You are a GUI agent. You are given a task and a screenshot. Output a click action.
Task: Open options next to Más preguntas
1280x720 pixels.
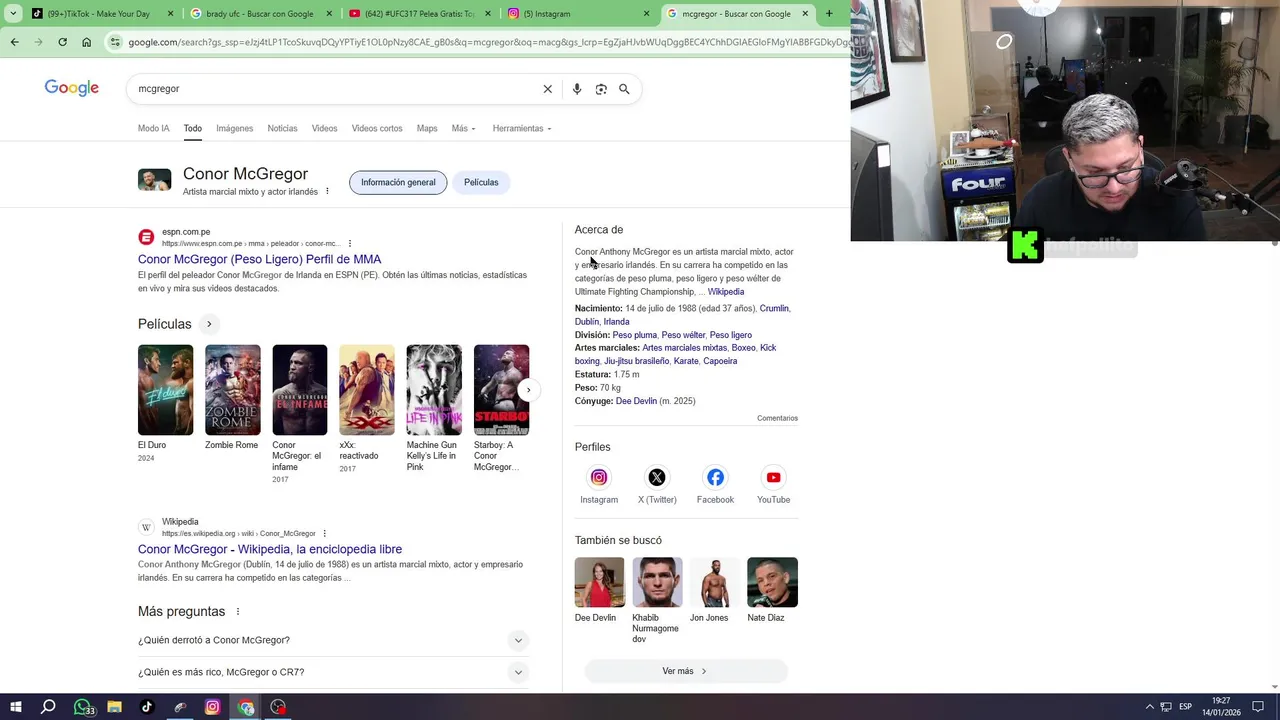[x=237, y=611]
